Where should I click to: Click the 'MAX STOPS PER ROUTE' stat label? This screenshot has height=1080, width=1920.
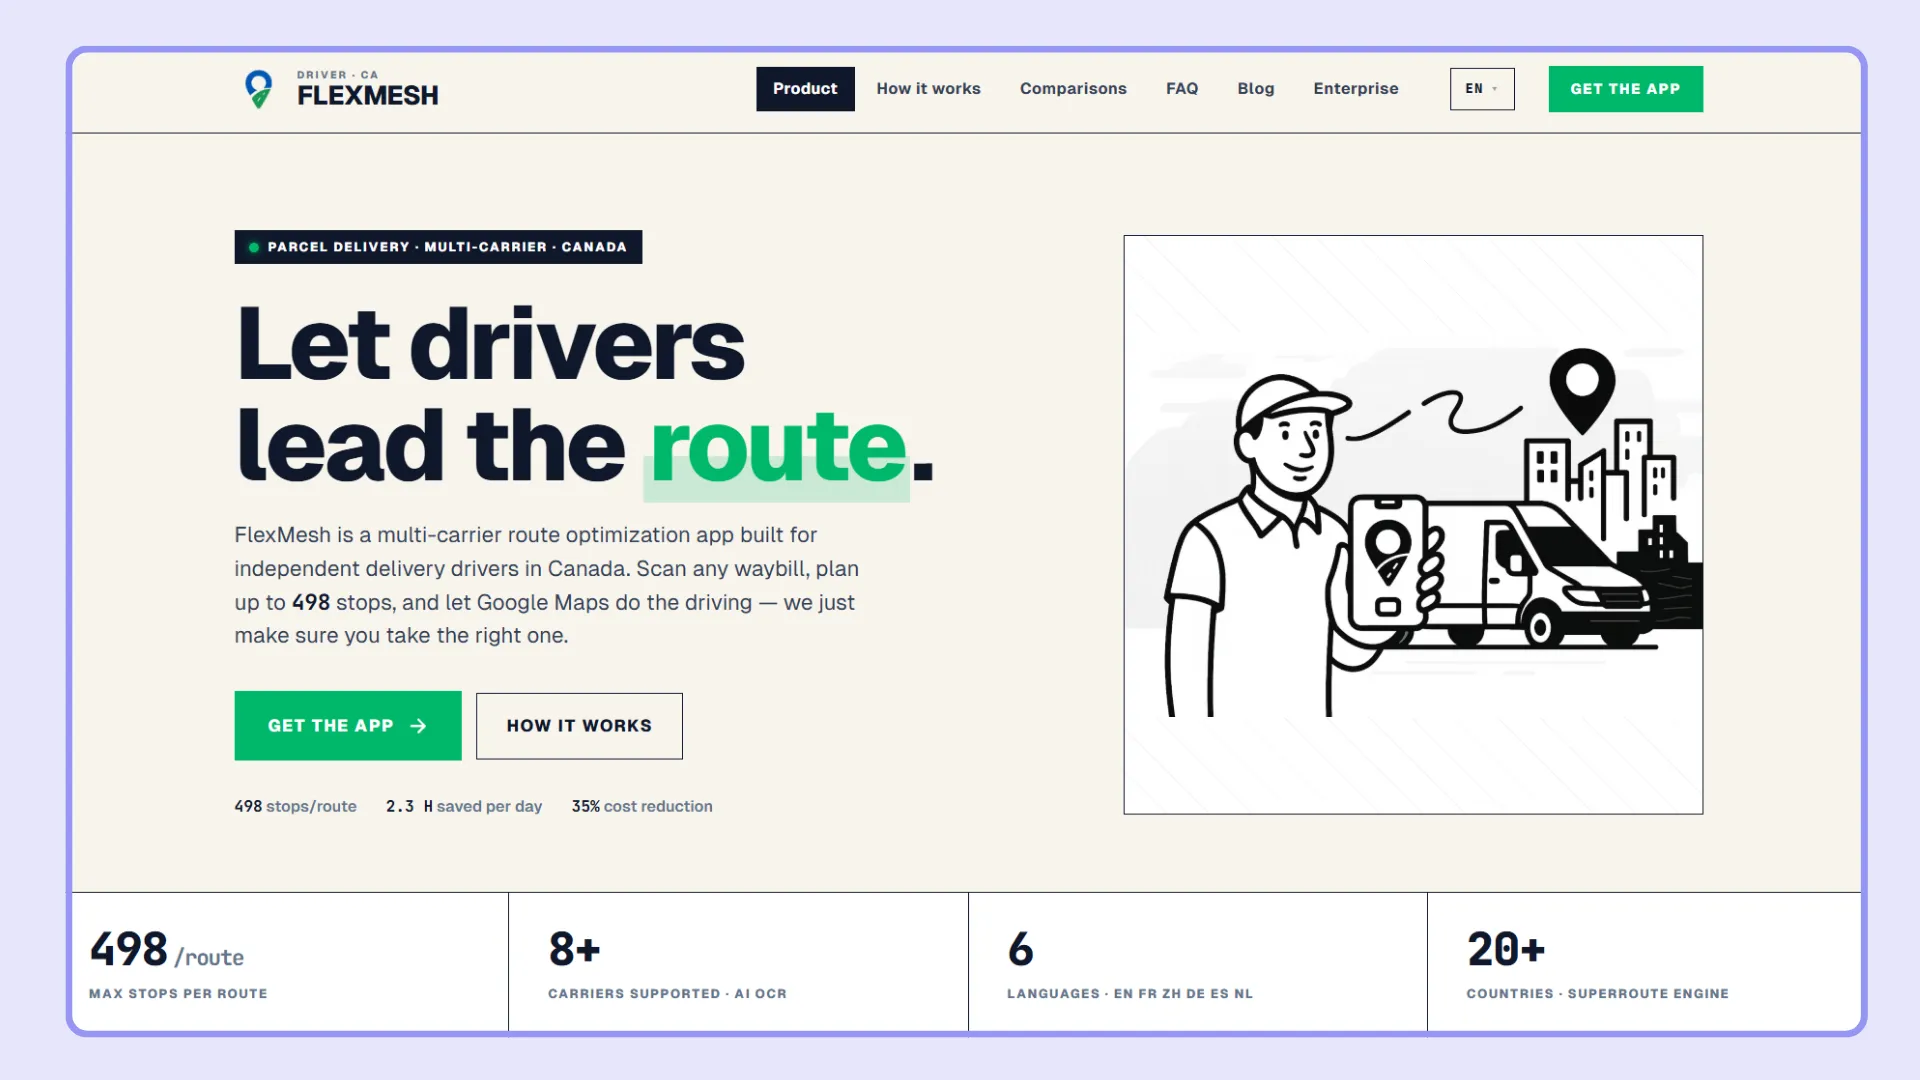click(178, 994)
